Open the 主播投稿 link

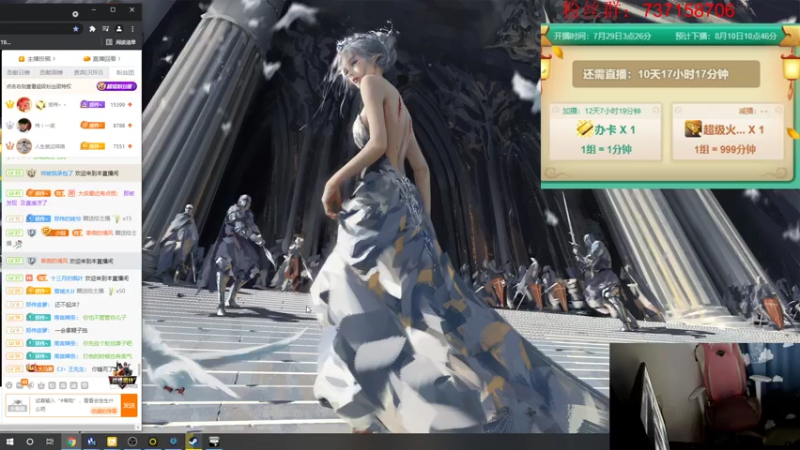click(x=37, y=59)
